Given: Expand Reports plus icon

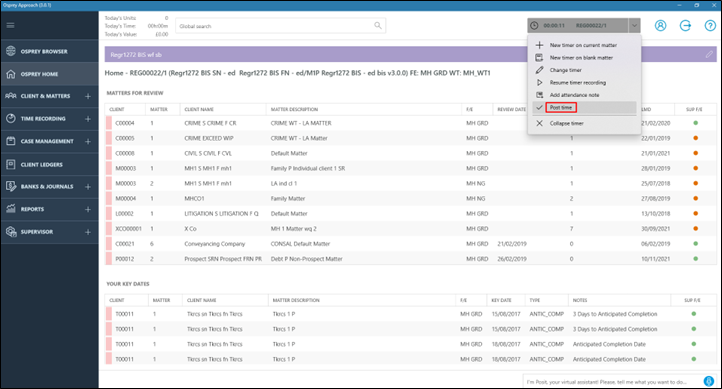Looking at the screenshot, I should pyautogui.click(x=88, y=209).
